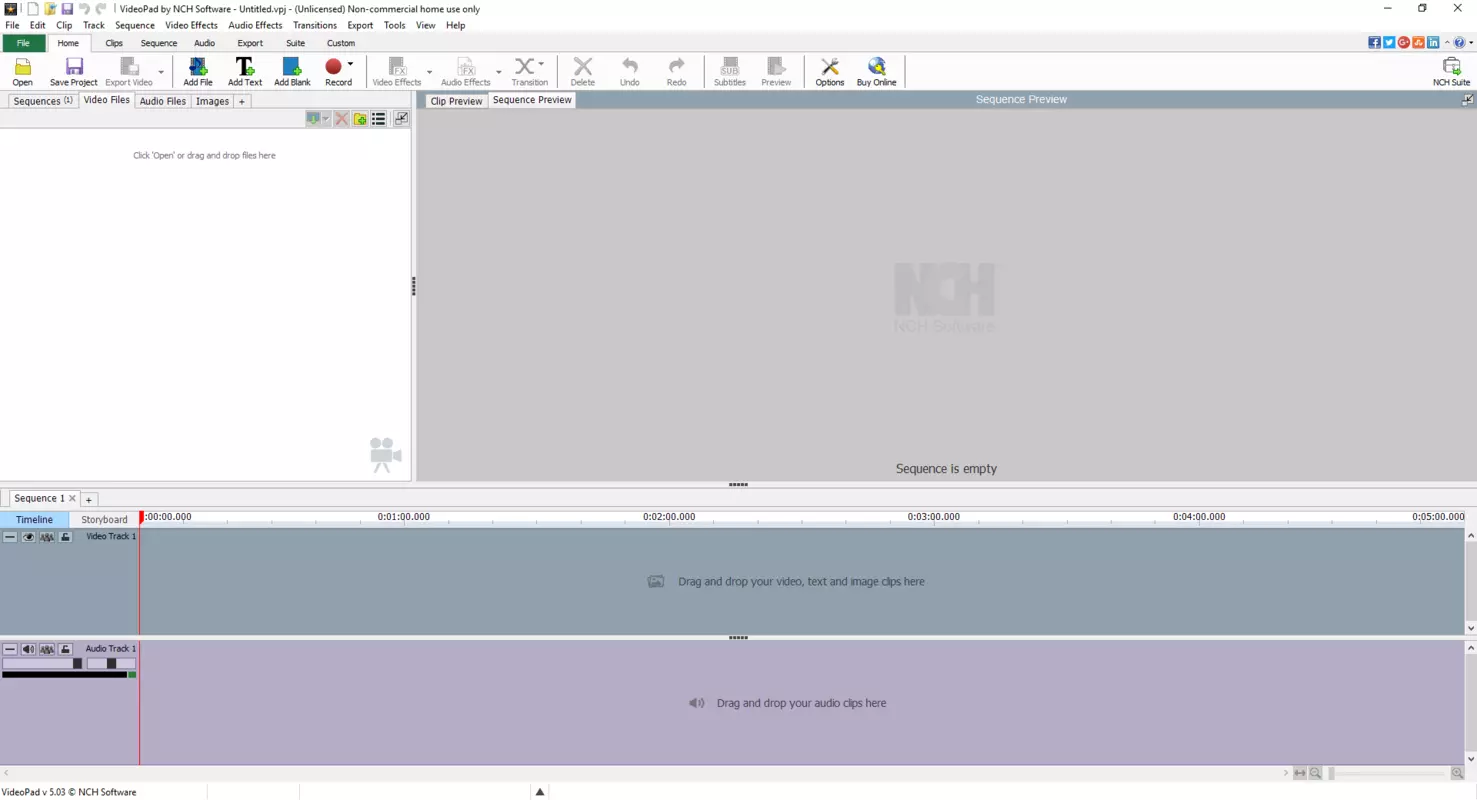Open the help dropdown arrow beside the question mark

pos(1470,43)
